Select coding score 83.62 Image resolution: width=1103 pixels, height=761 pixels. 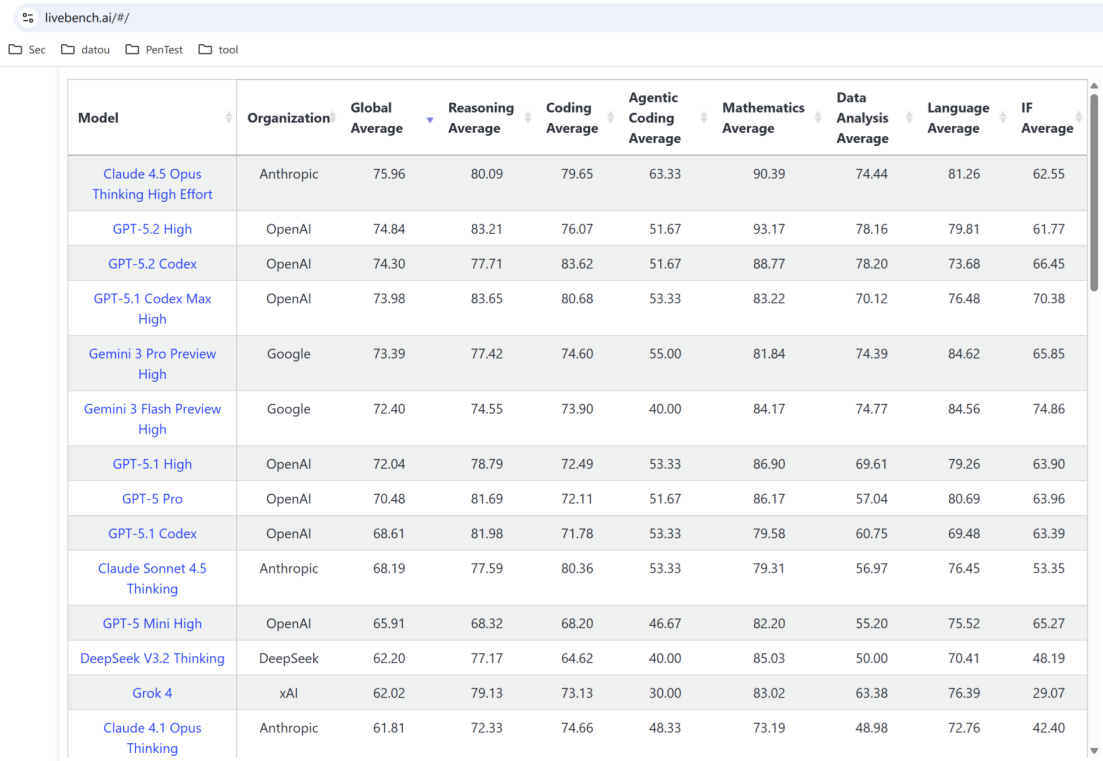pyautogui.click(x=577, y=264)
